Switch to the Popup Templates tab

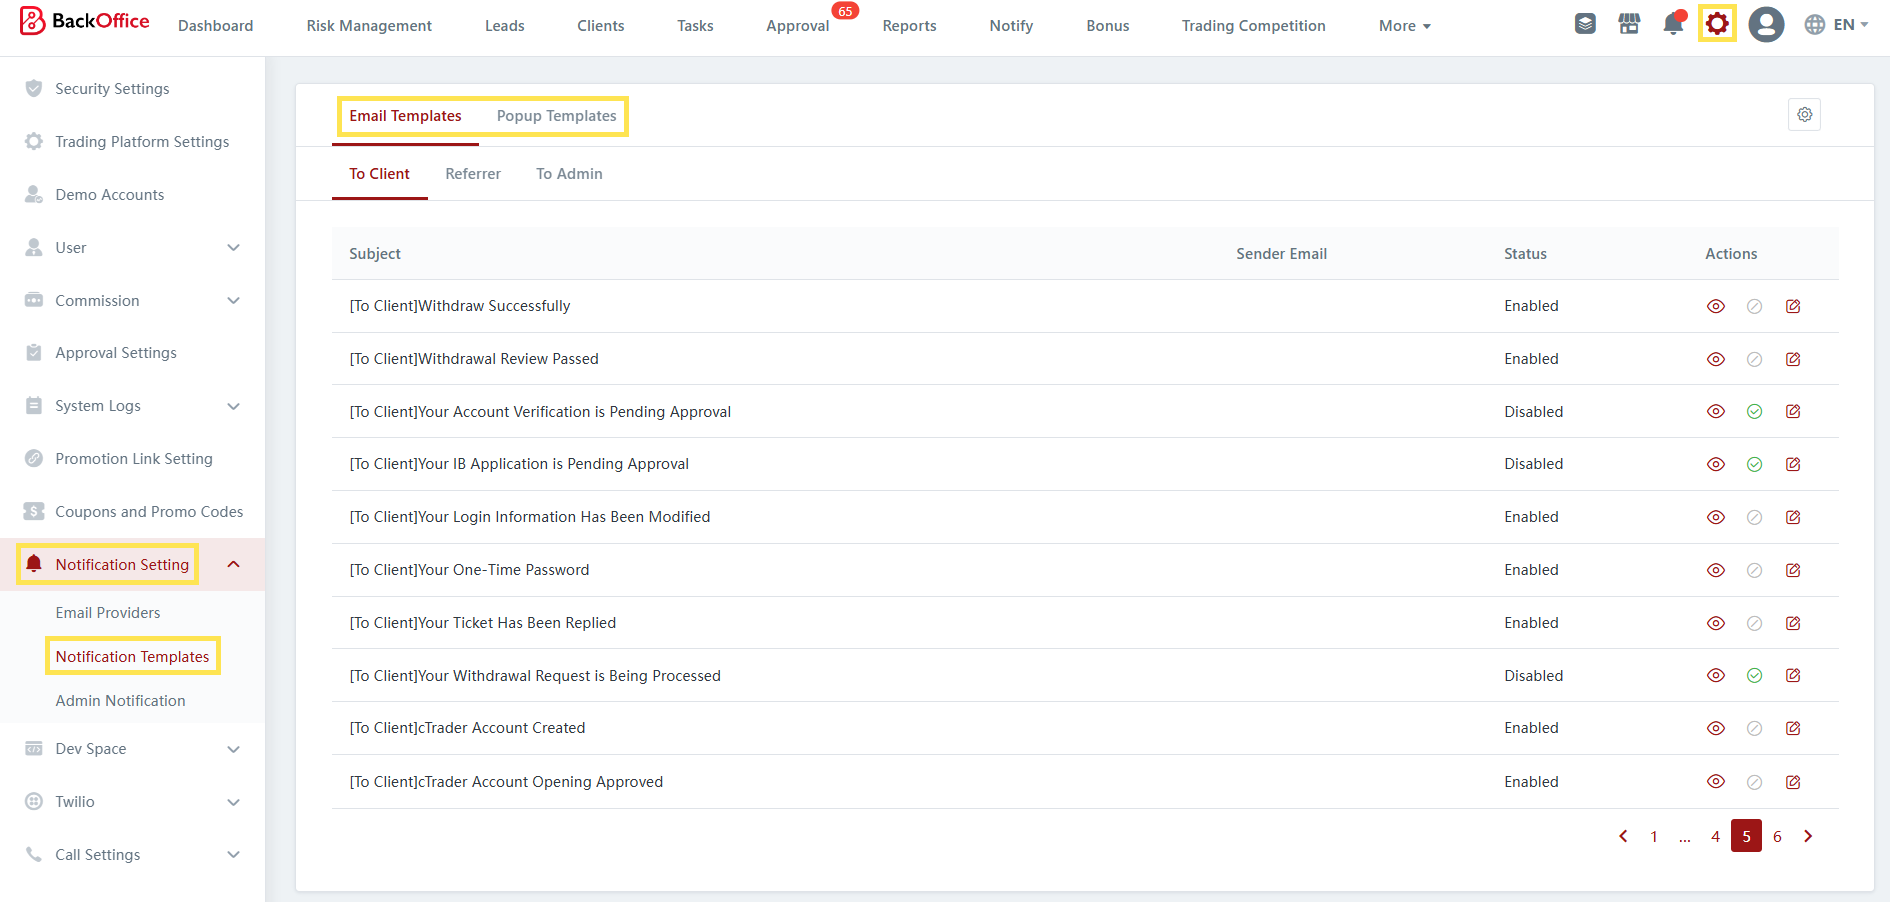tap(556, 116)
